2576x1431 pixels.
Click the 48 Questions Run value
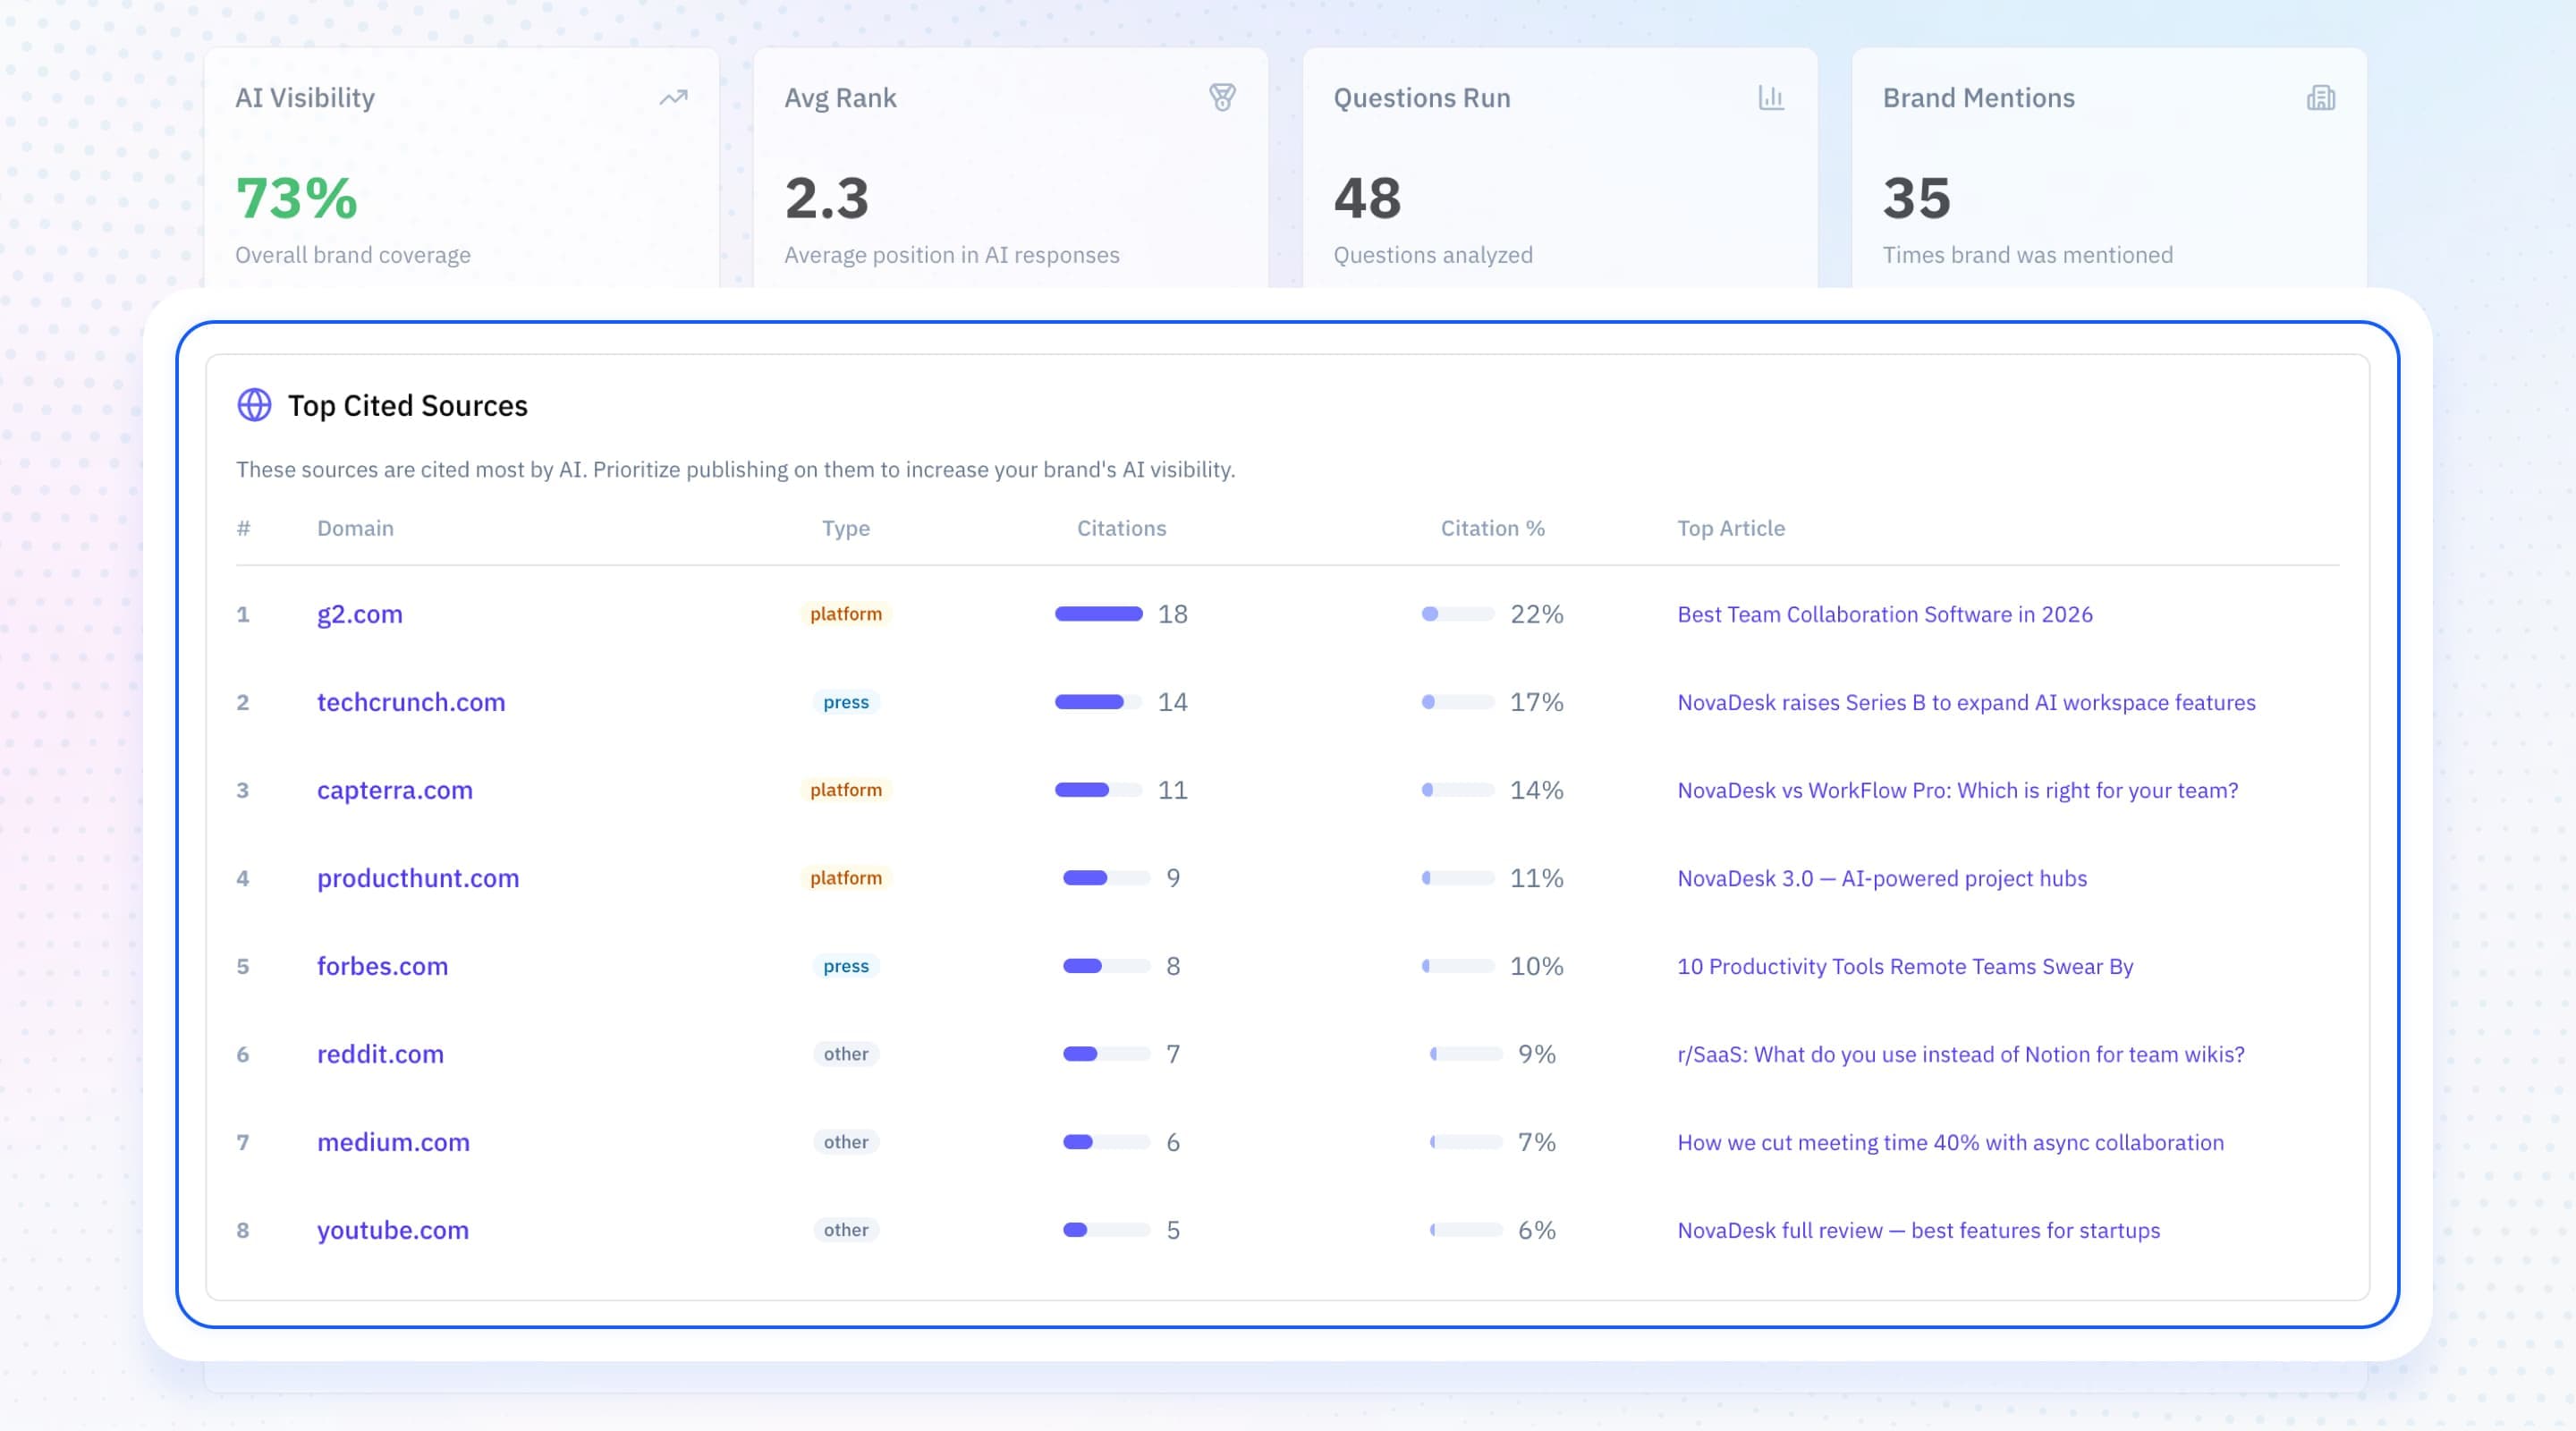pos(1367,198)
